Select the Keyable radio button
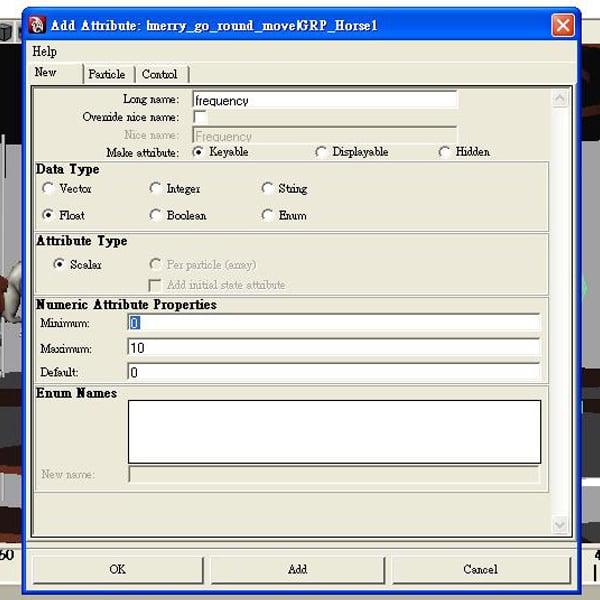The height and width of the screenshot is (600, 600). point(198,152)
